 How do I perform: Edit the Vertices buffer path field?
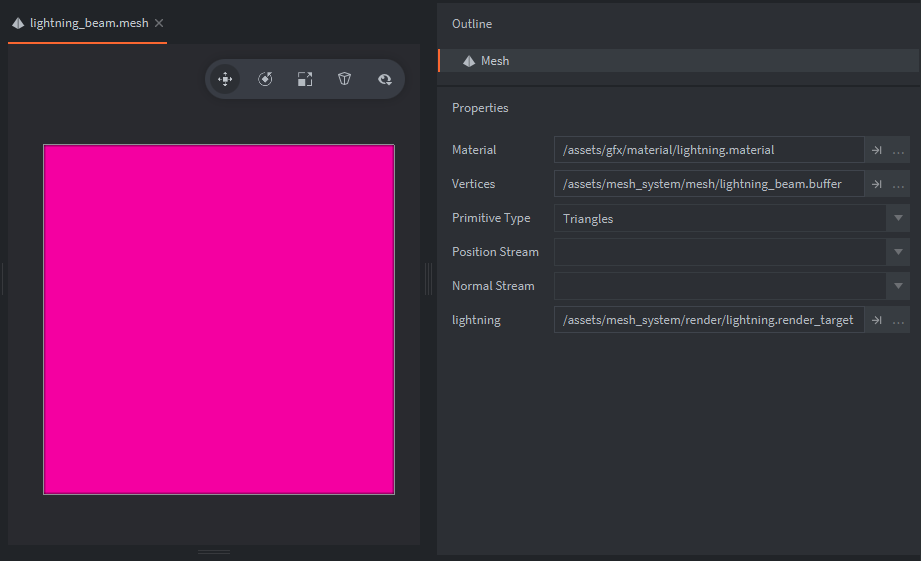[708, 184]
